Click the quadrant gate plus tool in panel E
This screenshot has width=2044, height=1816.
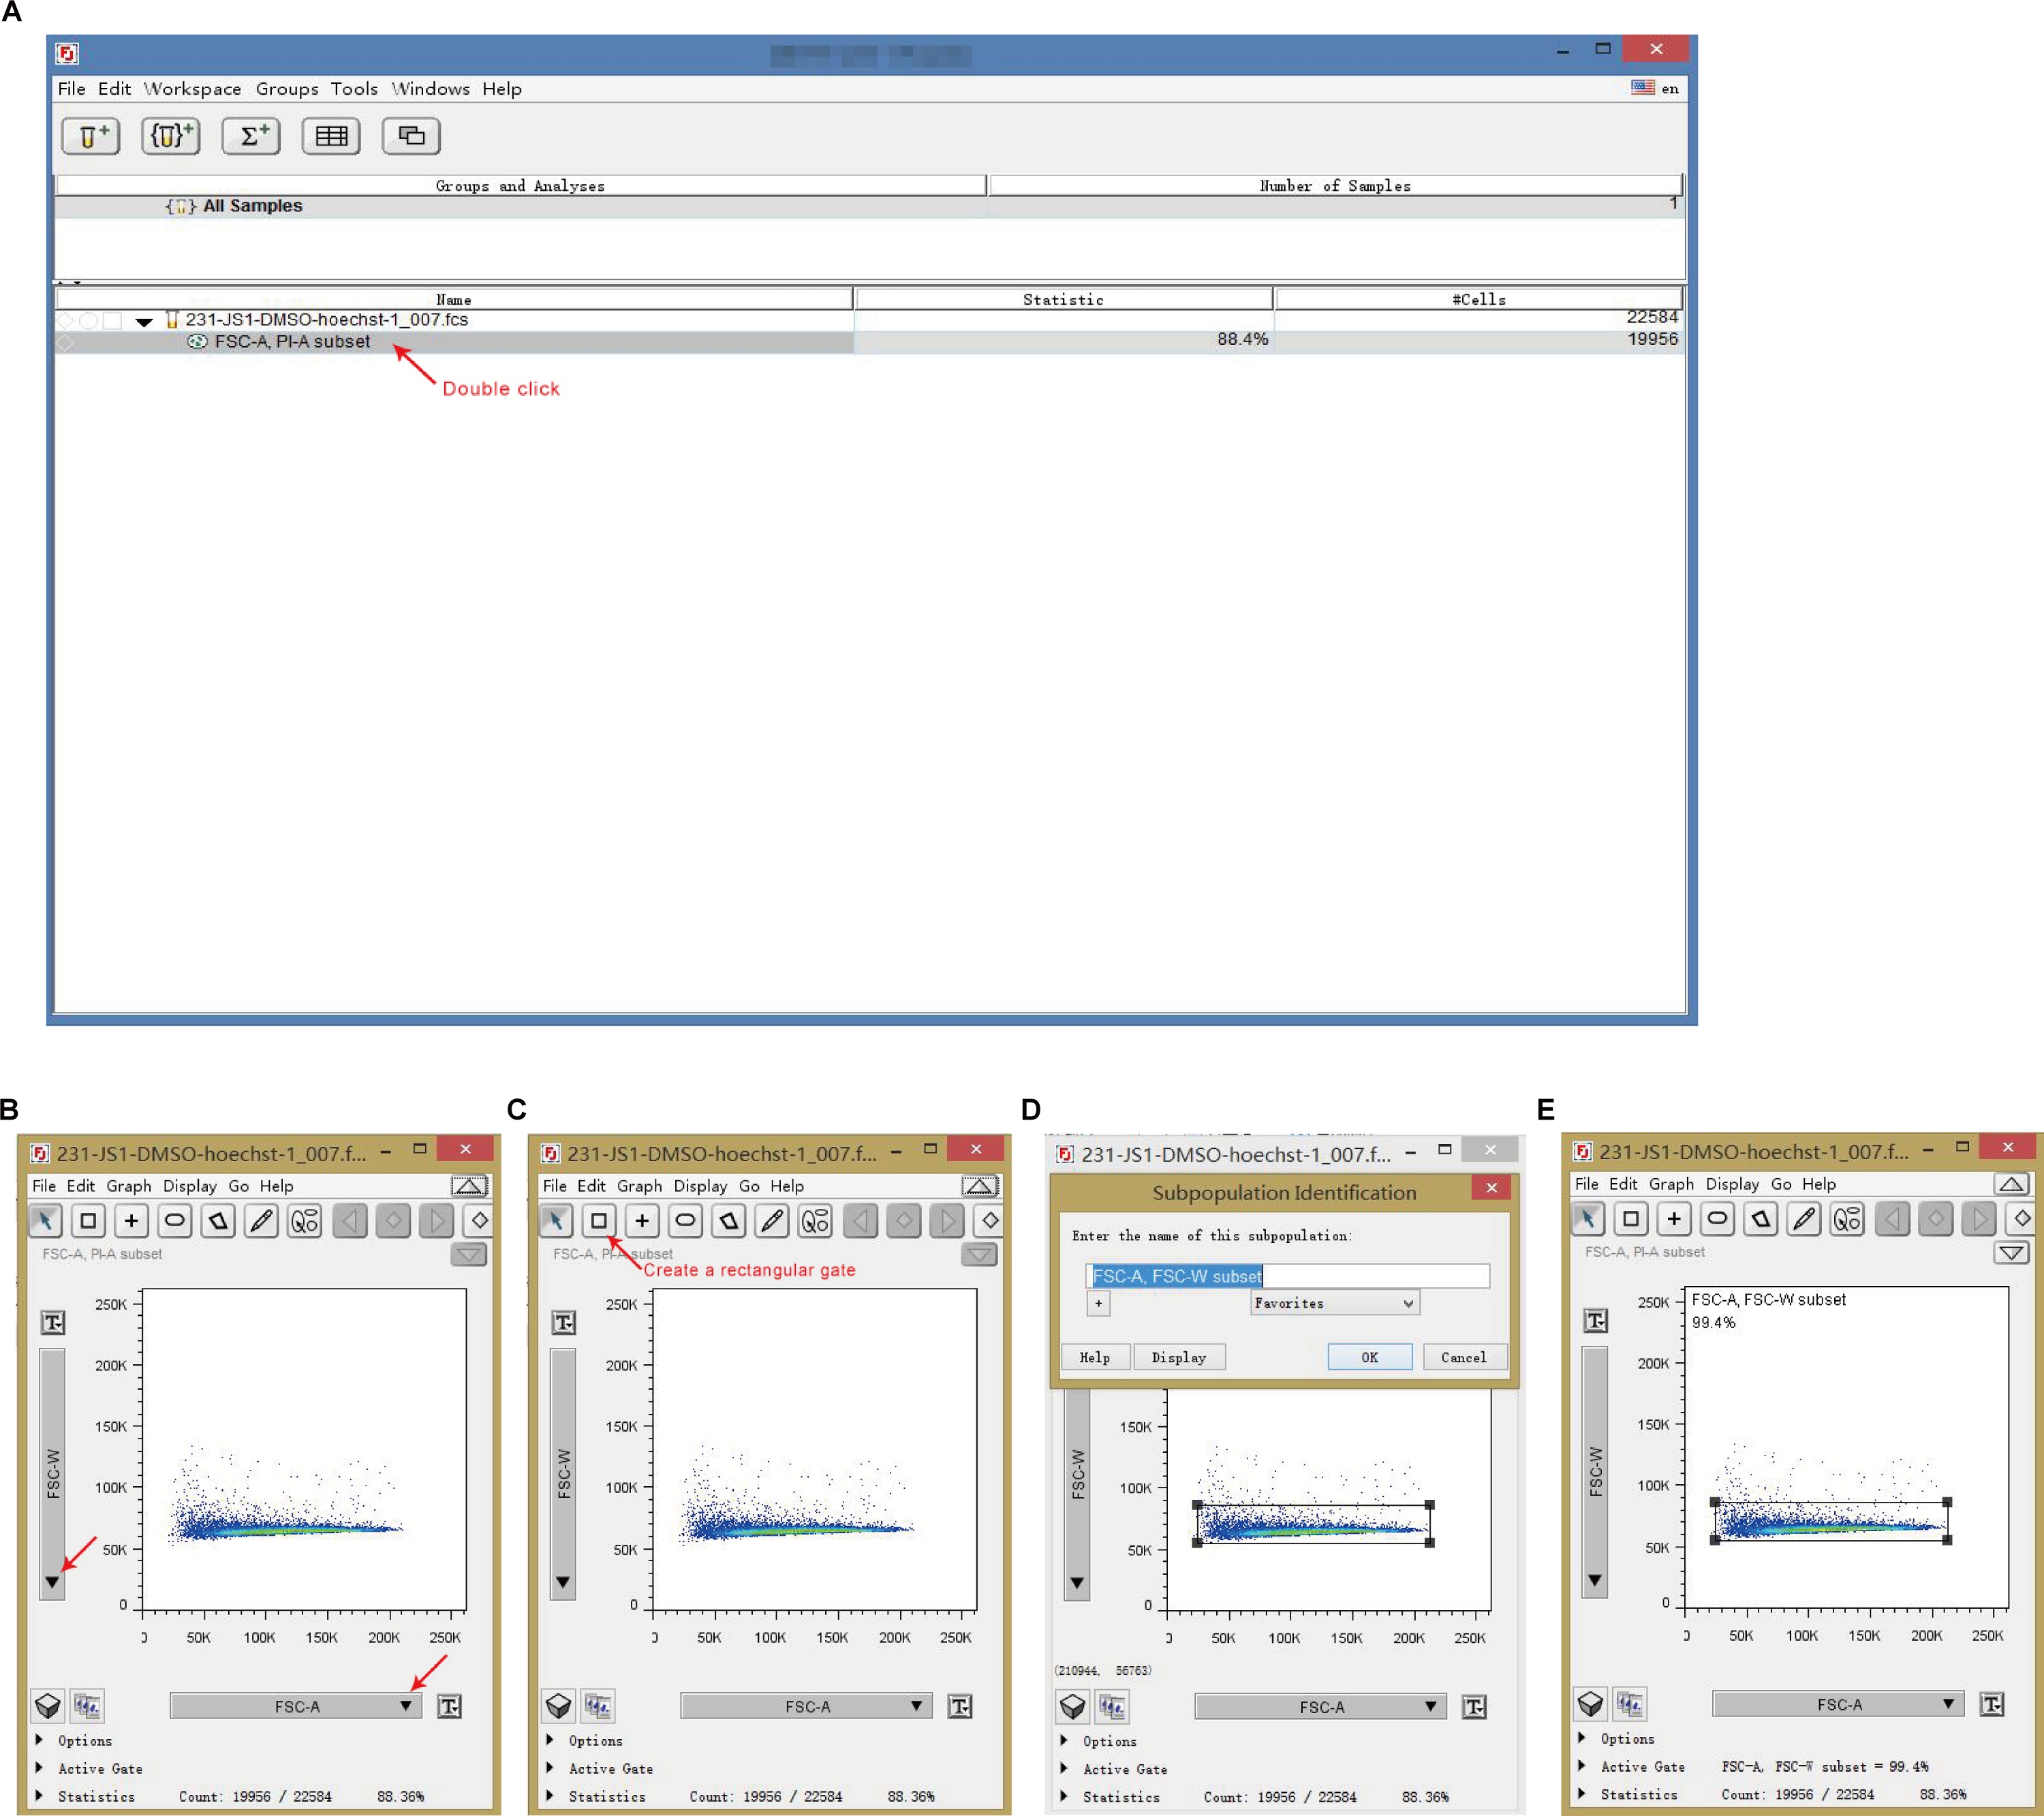coord(1674,1218)
